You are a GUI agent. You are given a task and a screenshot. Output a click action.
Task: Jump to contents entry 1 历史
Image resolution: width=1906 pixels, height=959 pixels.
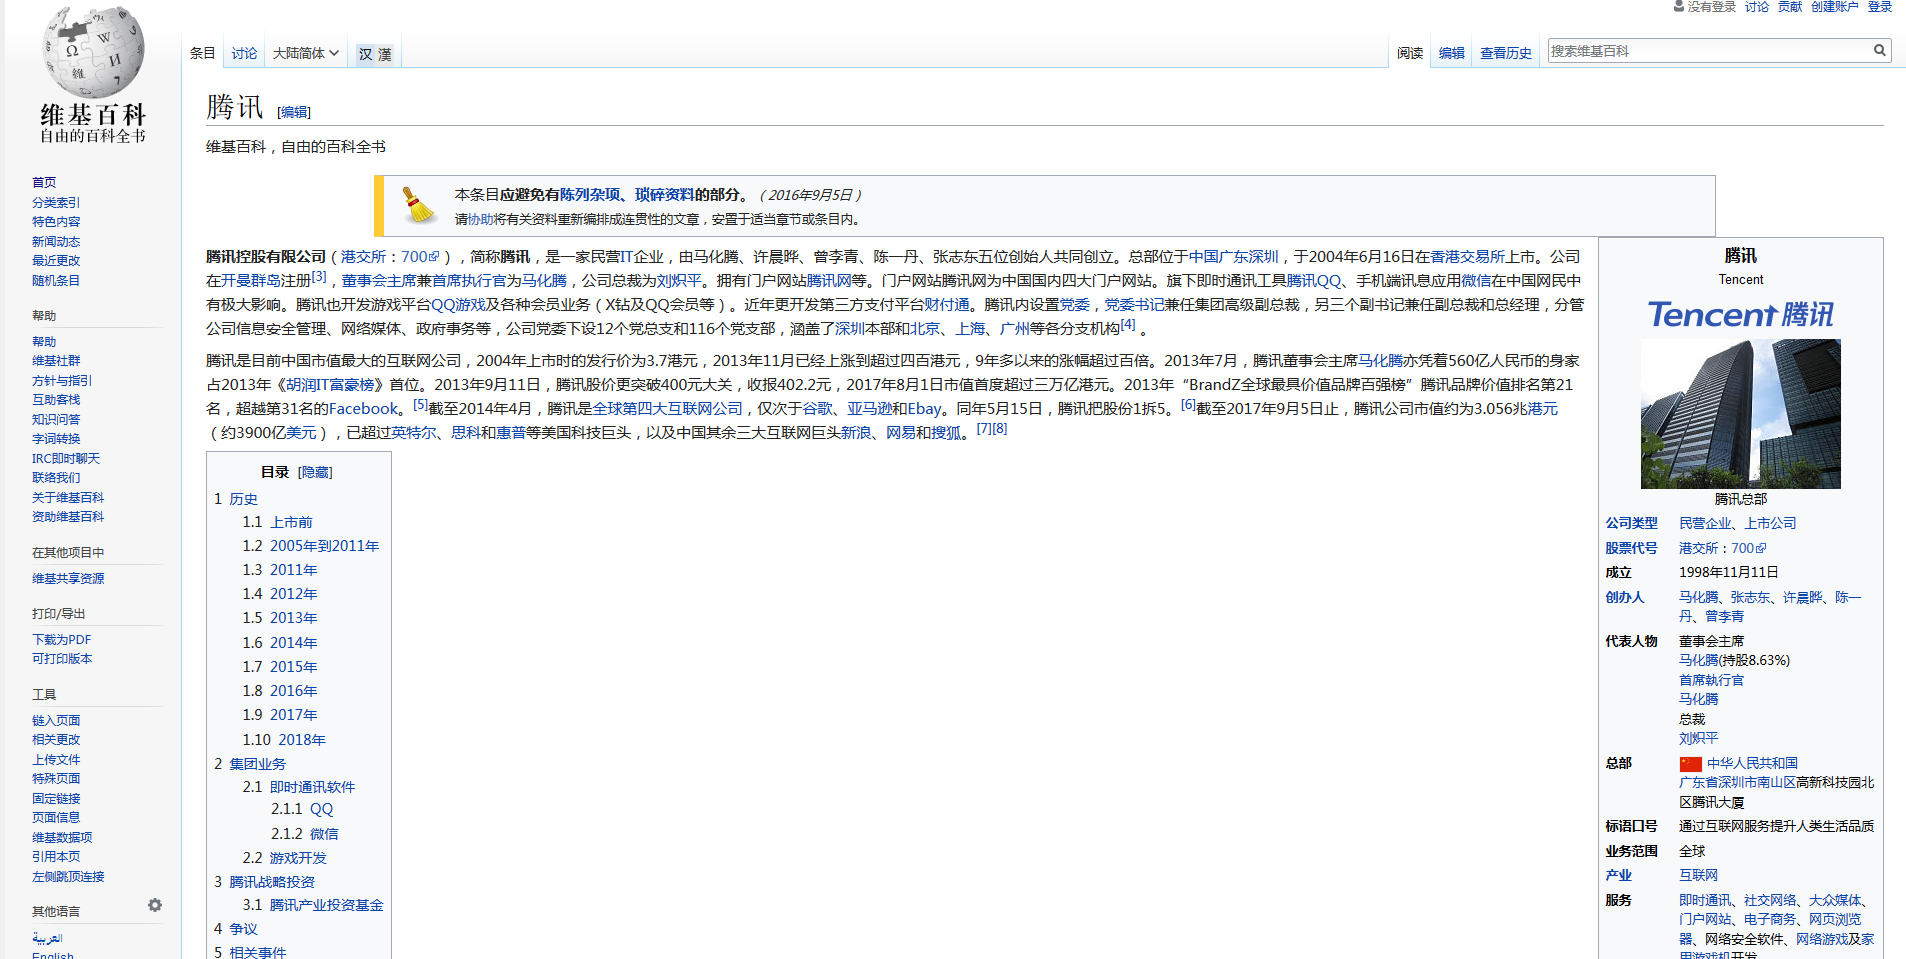[236, 499]
